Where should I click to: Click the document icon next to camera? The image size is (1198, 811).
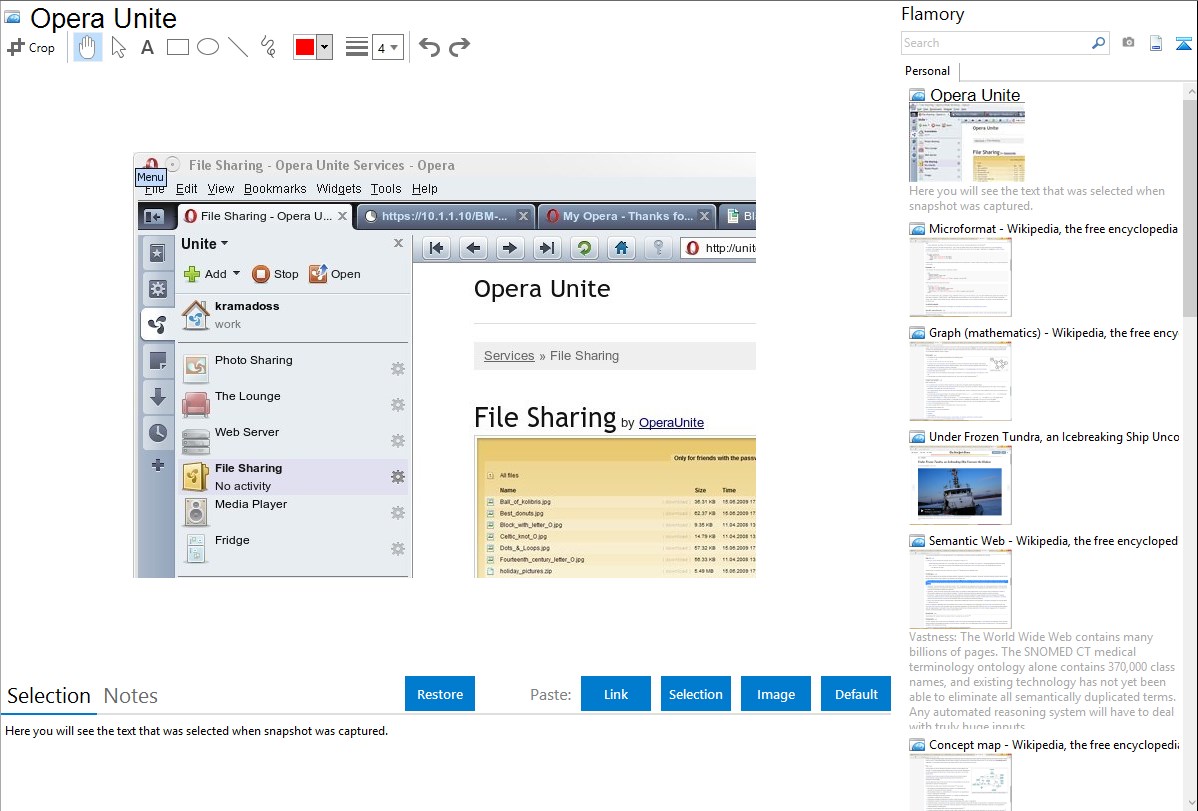tap(1156, 43)
